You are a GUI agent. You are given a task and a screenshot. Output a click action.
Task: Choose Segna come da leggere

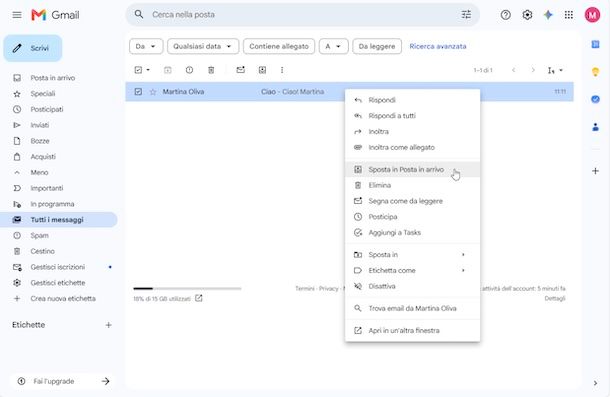(412, 201)
